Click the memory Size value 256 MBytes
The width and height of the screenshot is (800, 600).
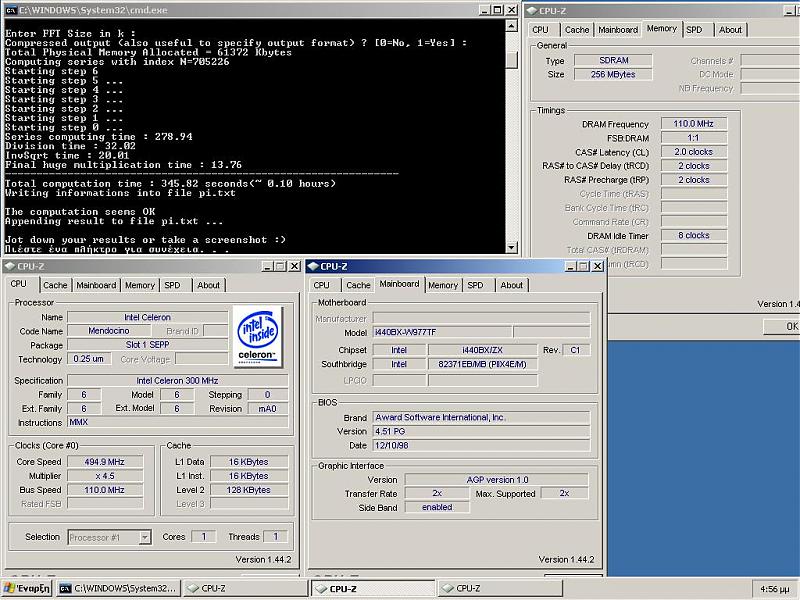tap(613, 74)
